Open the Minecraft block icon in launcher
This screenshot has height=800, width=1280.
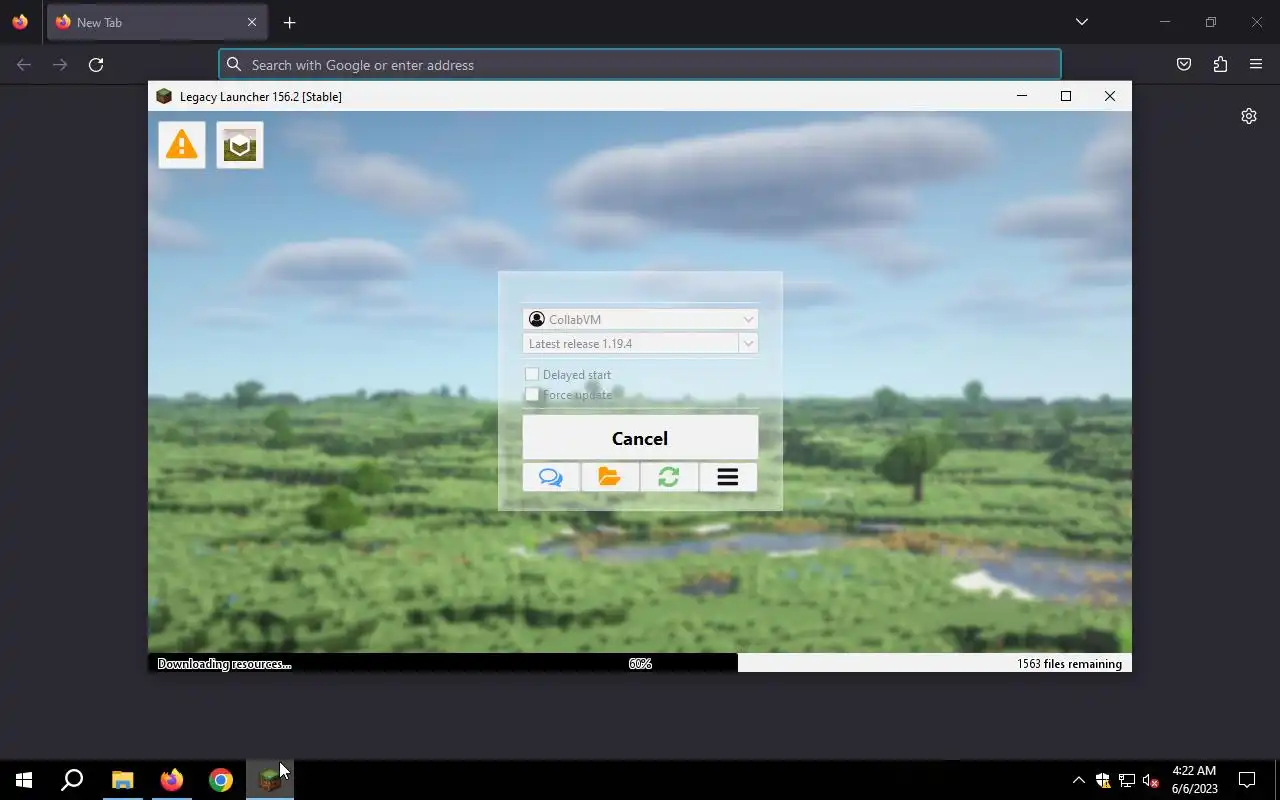click(x=240, y=145)
